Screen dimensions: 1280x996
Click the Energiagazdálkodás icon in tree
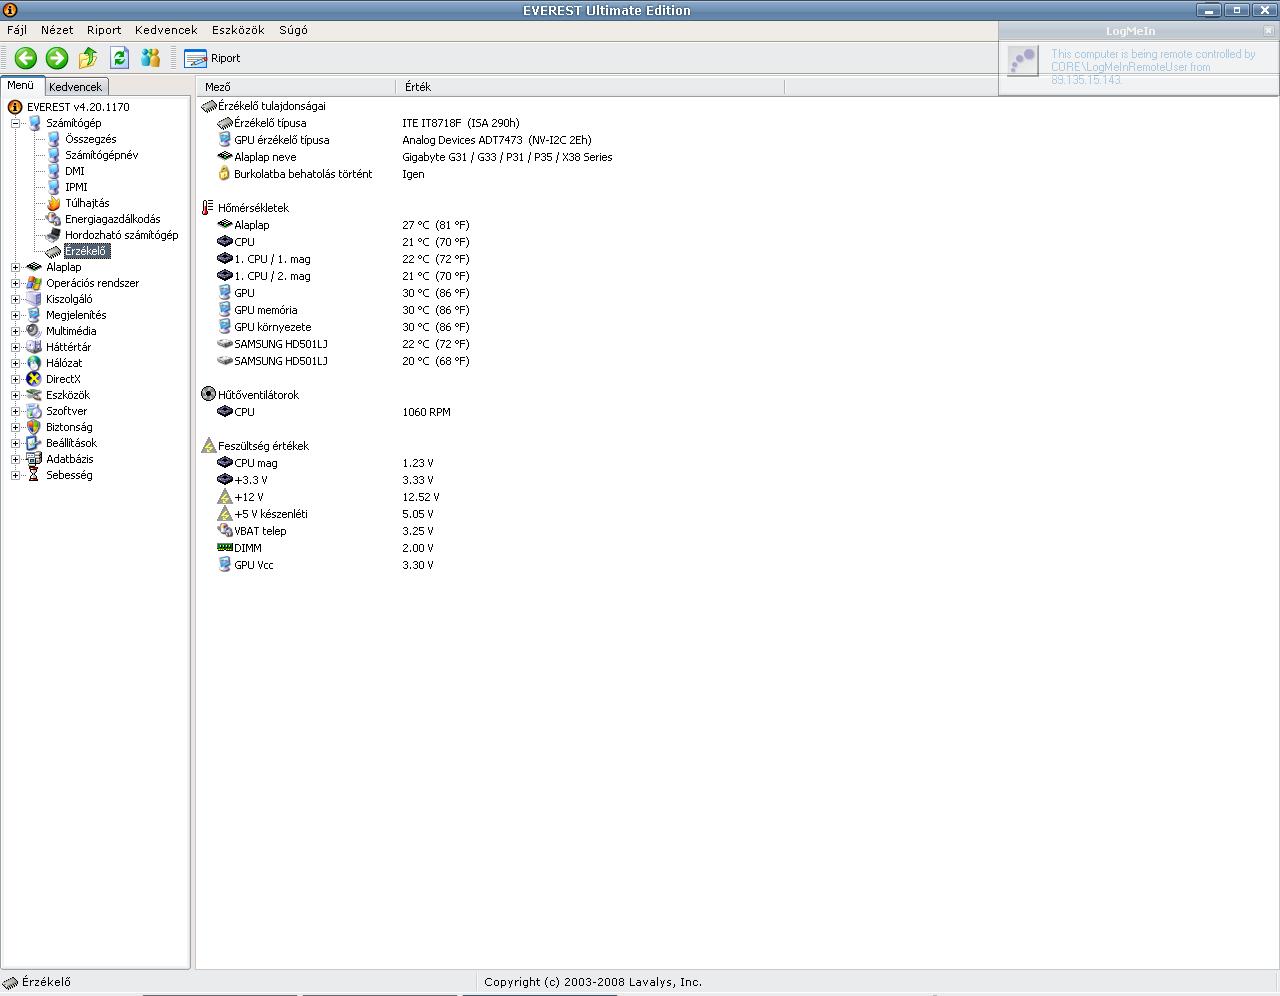point(53,219)
